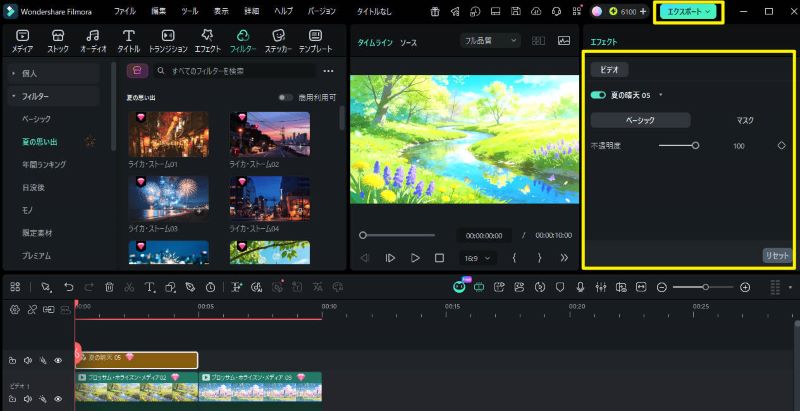
Task: Open dropdown arrow beside audio meter
Action: pos(790,288)
